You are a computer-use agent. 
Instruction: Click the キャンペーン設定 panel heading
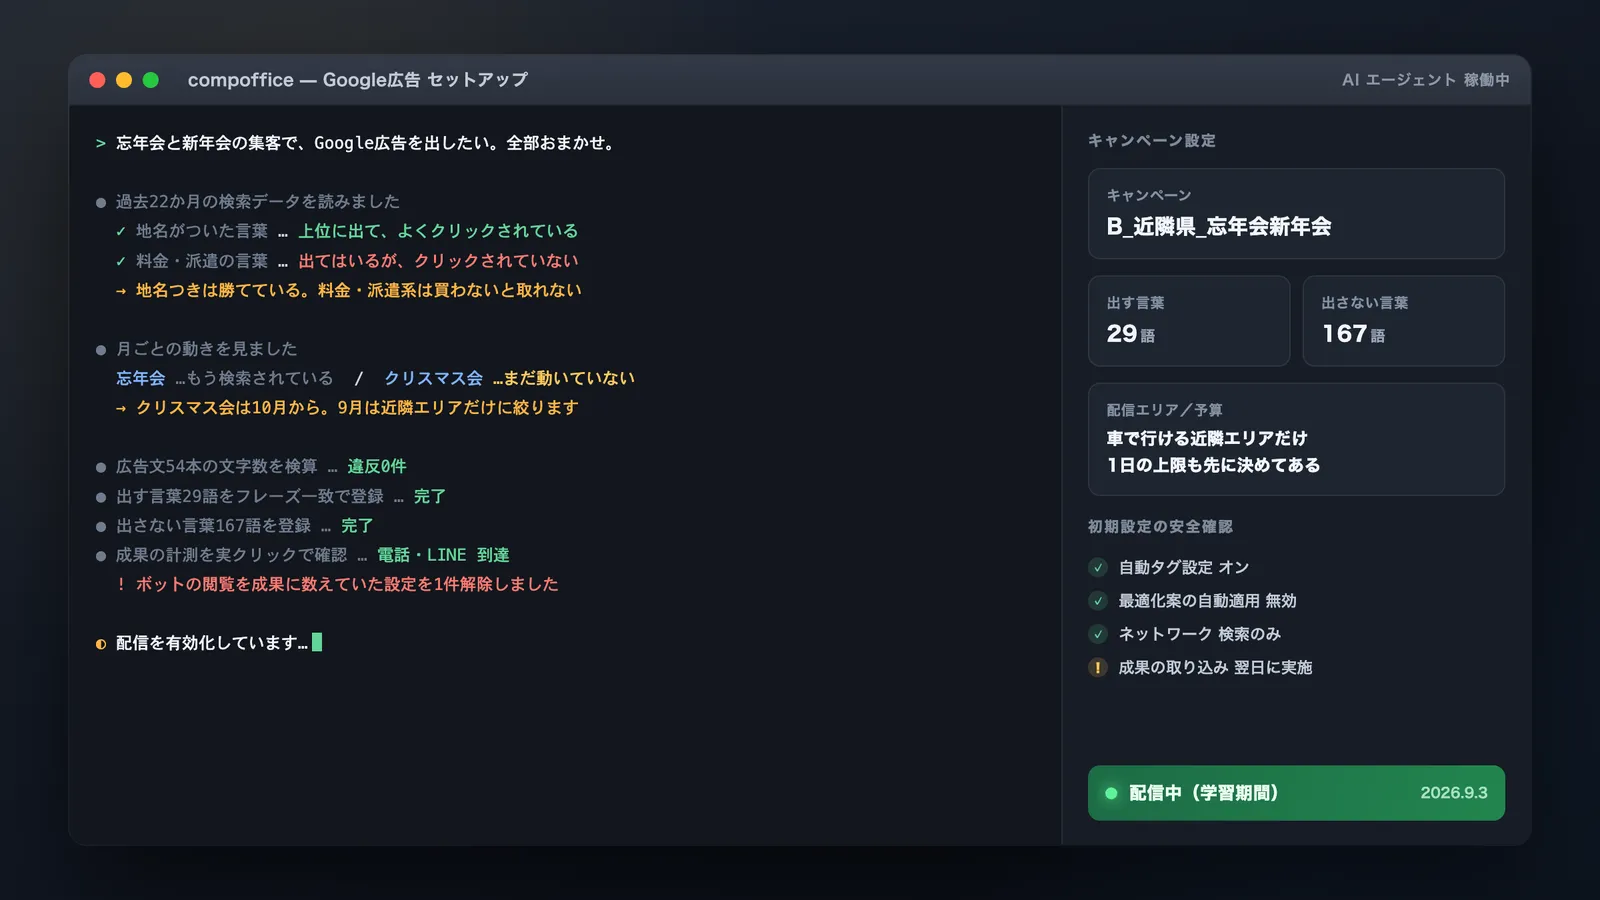tap(1152, 141)
